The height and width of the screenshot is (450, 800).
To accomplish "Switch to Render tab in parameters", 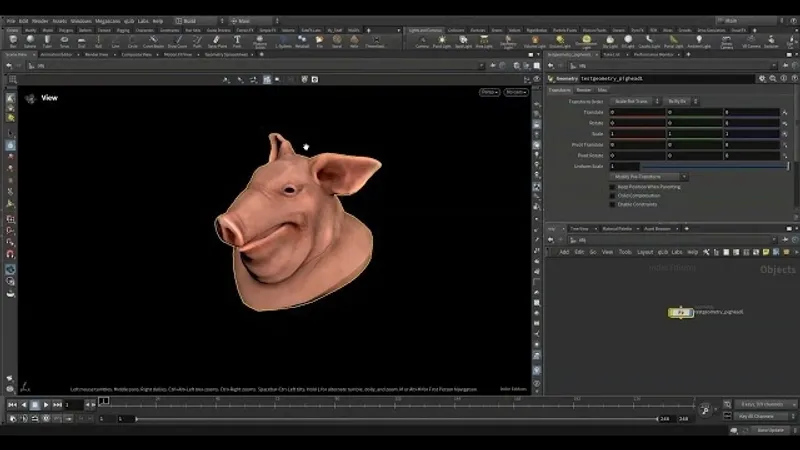I will 584,90.
